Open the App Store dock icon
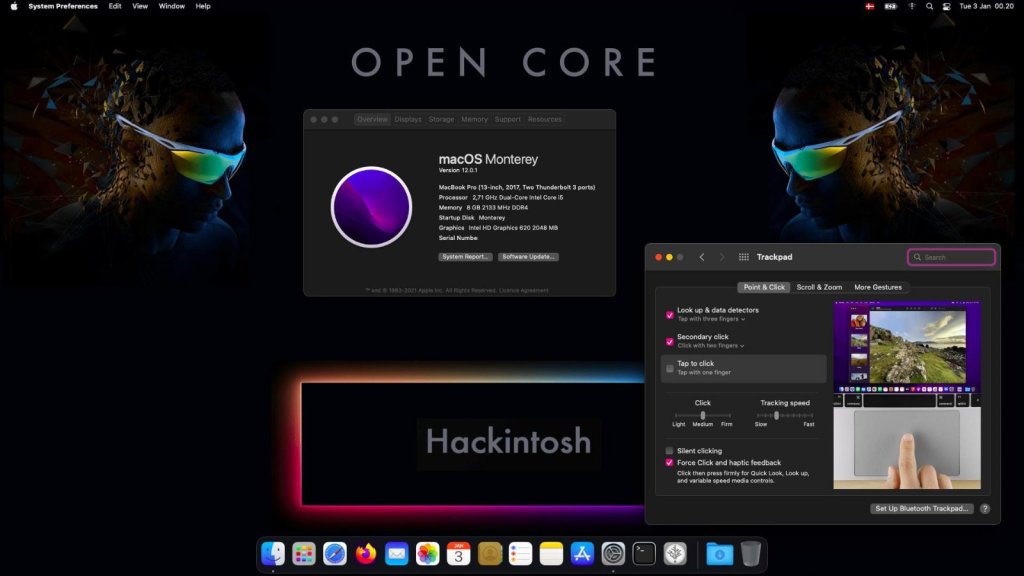The height and width of the screenshot is (576, 1024). point(582,553)
